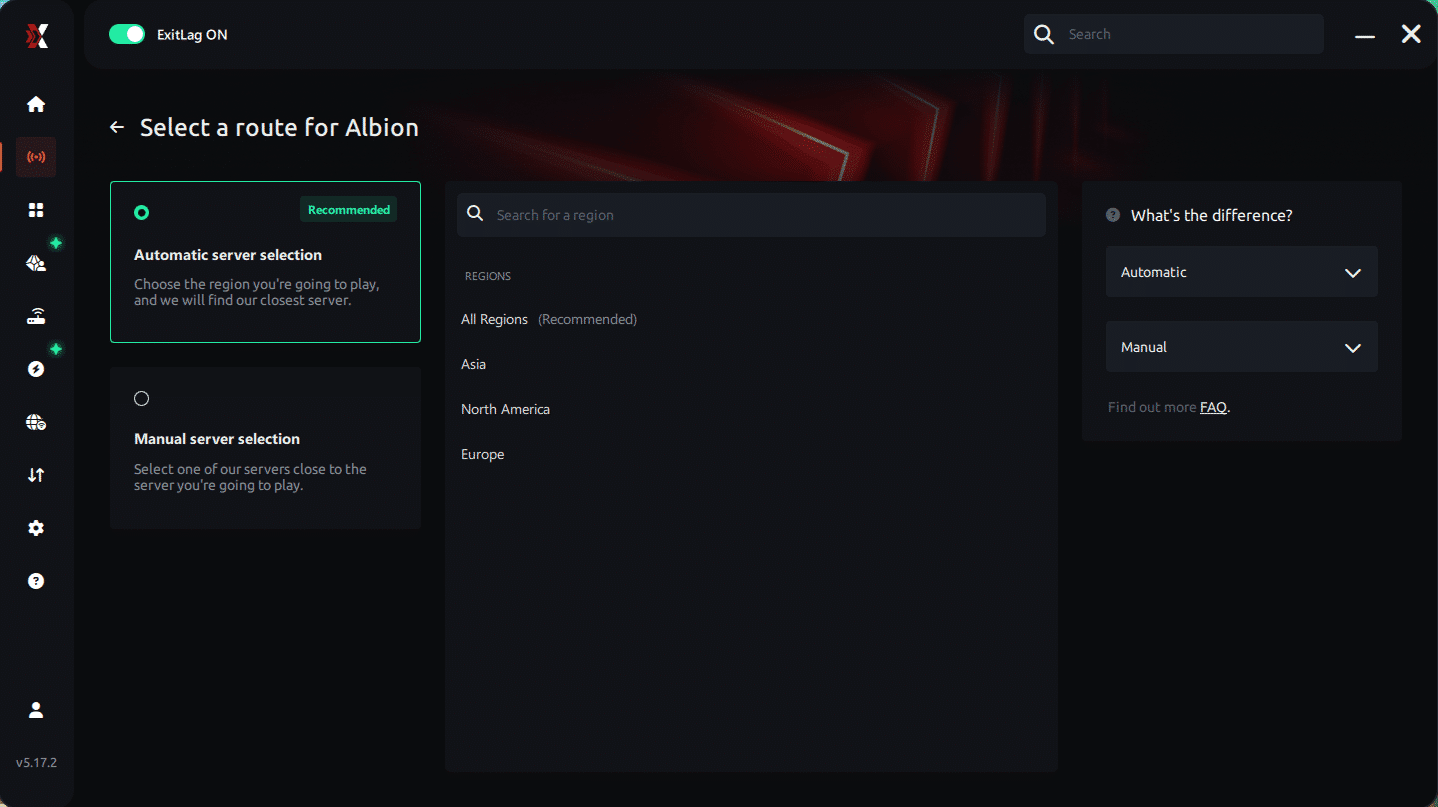Focus the Search for a region field
This screenshot has width=1438, height=807.
(x=751, y=215)
